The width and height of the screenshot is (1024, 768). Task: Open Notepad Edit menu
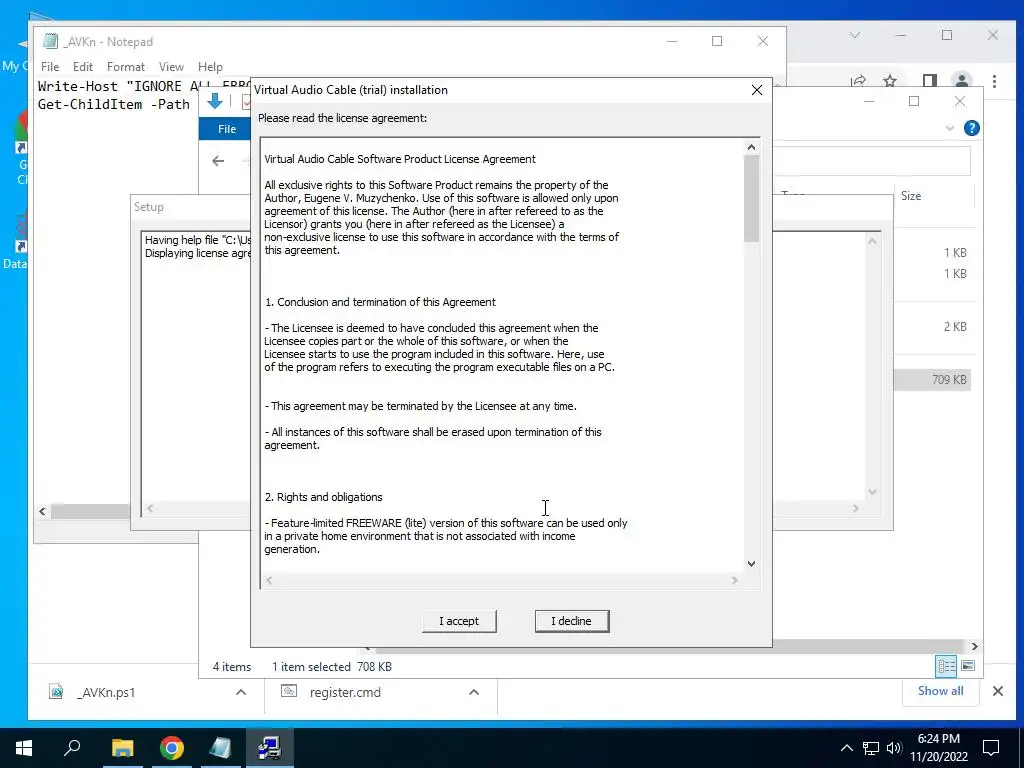(83, 67)
